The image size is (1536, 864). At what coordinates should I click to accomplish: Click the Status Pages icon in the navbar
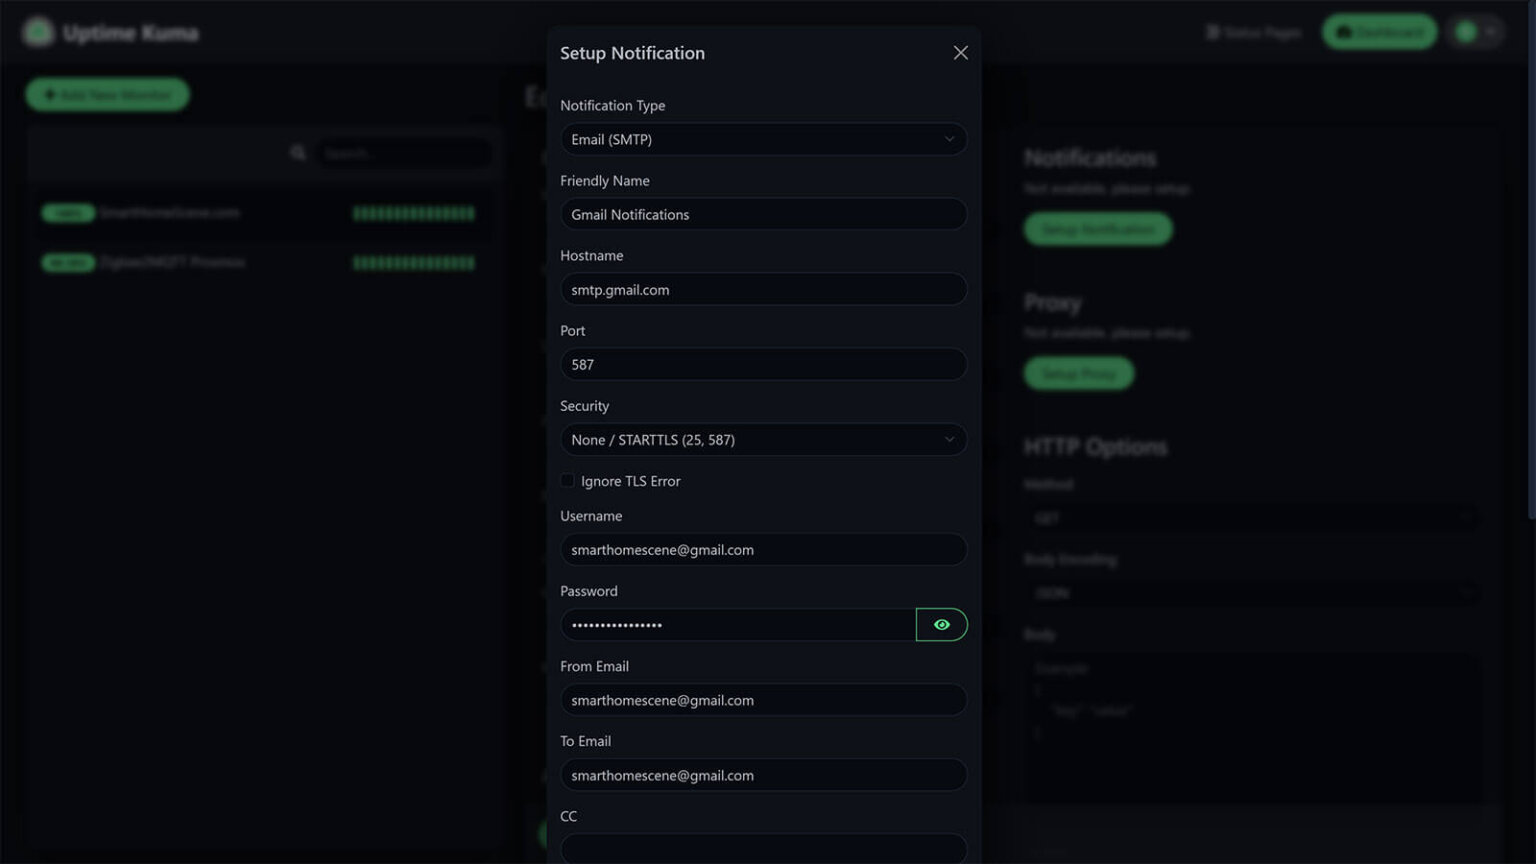click(1211, 31)
